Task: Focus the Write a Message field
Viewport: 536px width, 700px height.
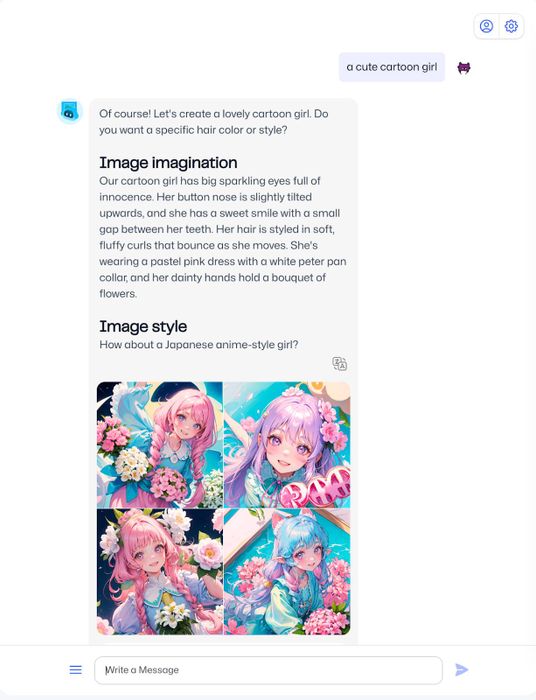Action: (268, 670)
